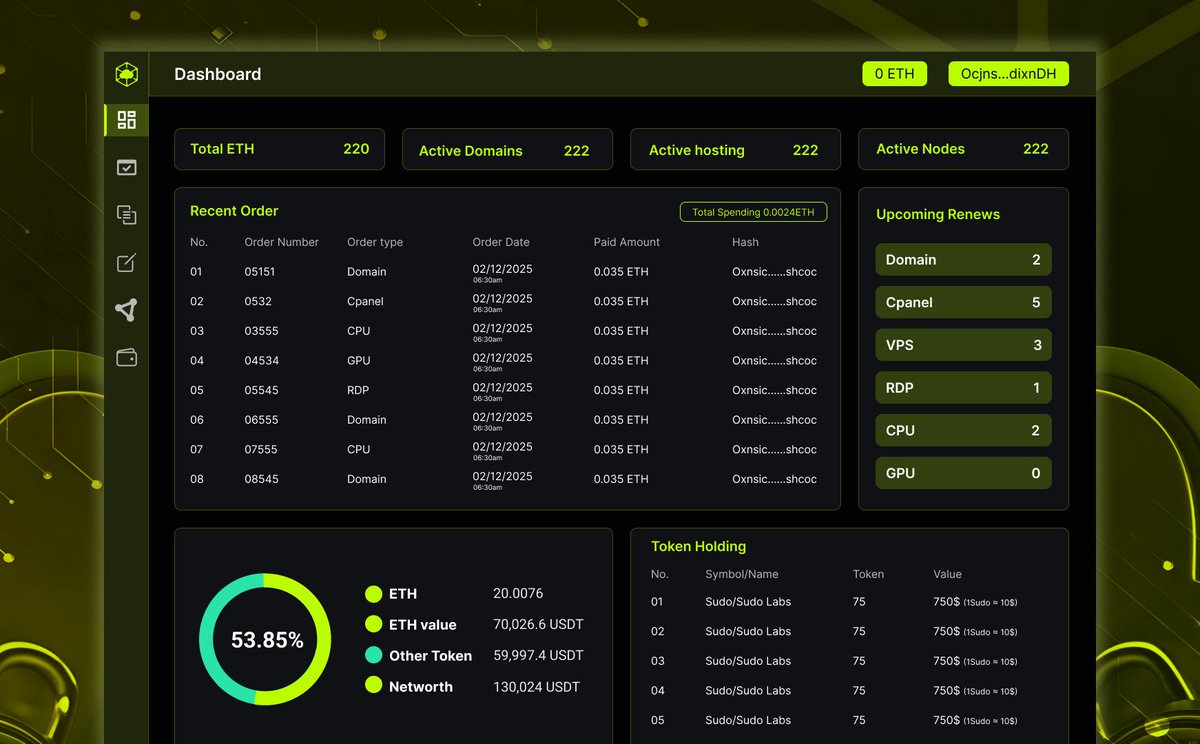Select the Dashboard grid icon in sidebar

click(x=126, y=120)
